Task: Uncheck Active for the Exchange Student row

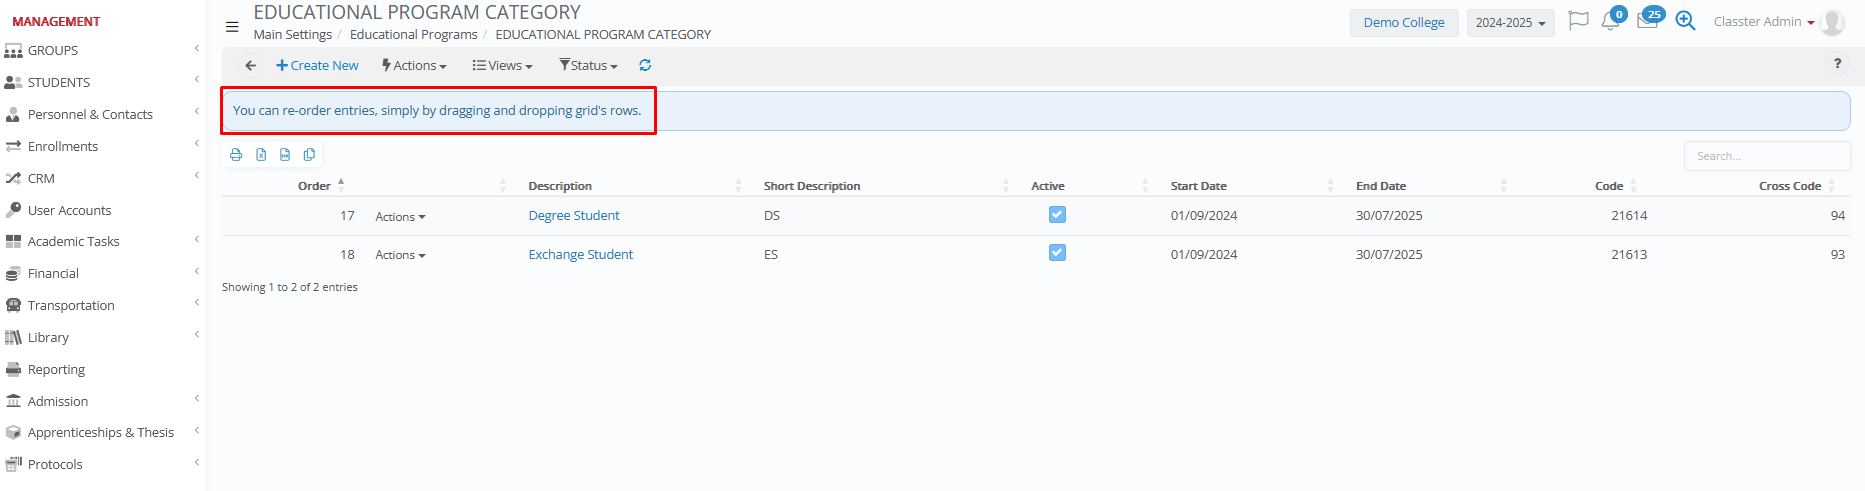Action: pos(1057,253)
